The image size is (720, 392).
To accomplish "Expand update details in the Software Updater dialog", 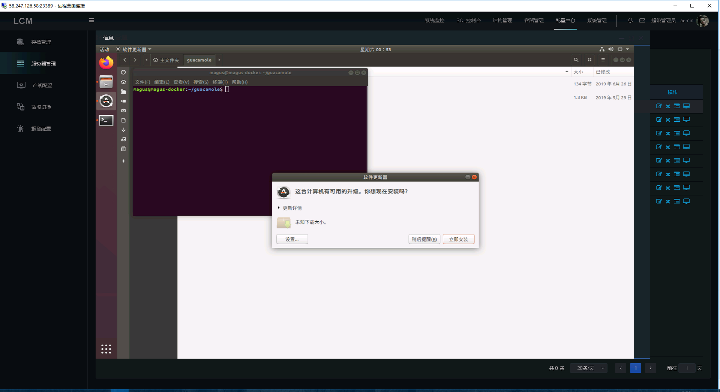I will point(290,208).
